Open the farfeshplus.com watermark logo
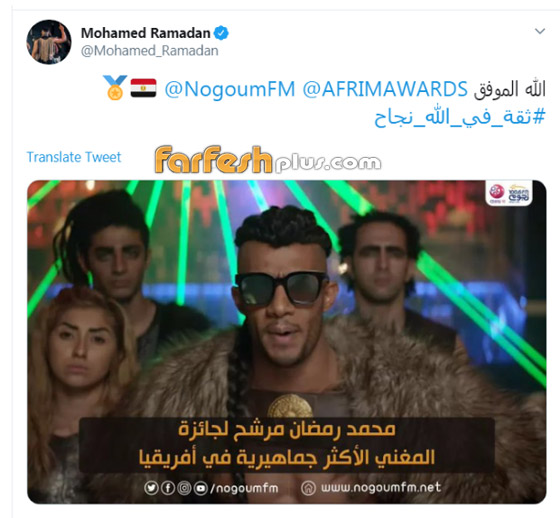 click(268, 160)
